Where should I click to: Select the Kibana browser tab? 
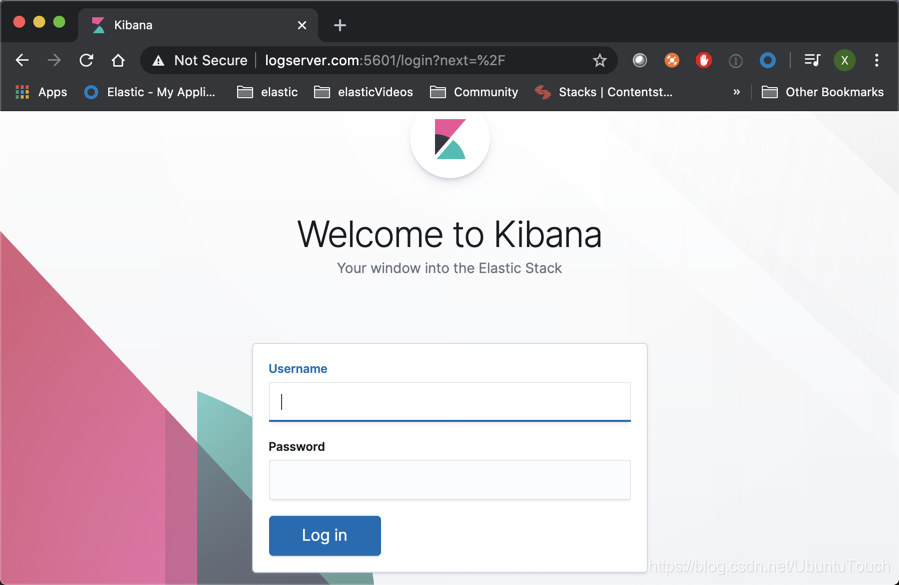(198, 25)
